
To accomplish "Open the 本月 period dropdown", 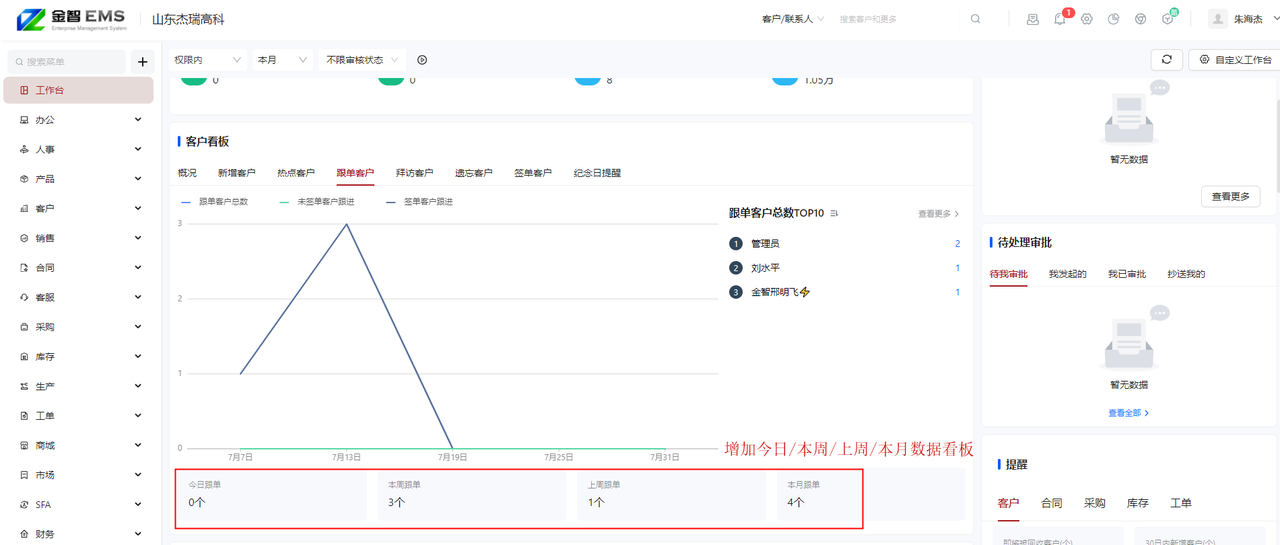I will pos(282,60).
